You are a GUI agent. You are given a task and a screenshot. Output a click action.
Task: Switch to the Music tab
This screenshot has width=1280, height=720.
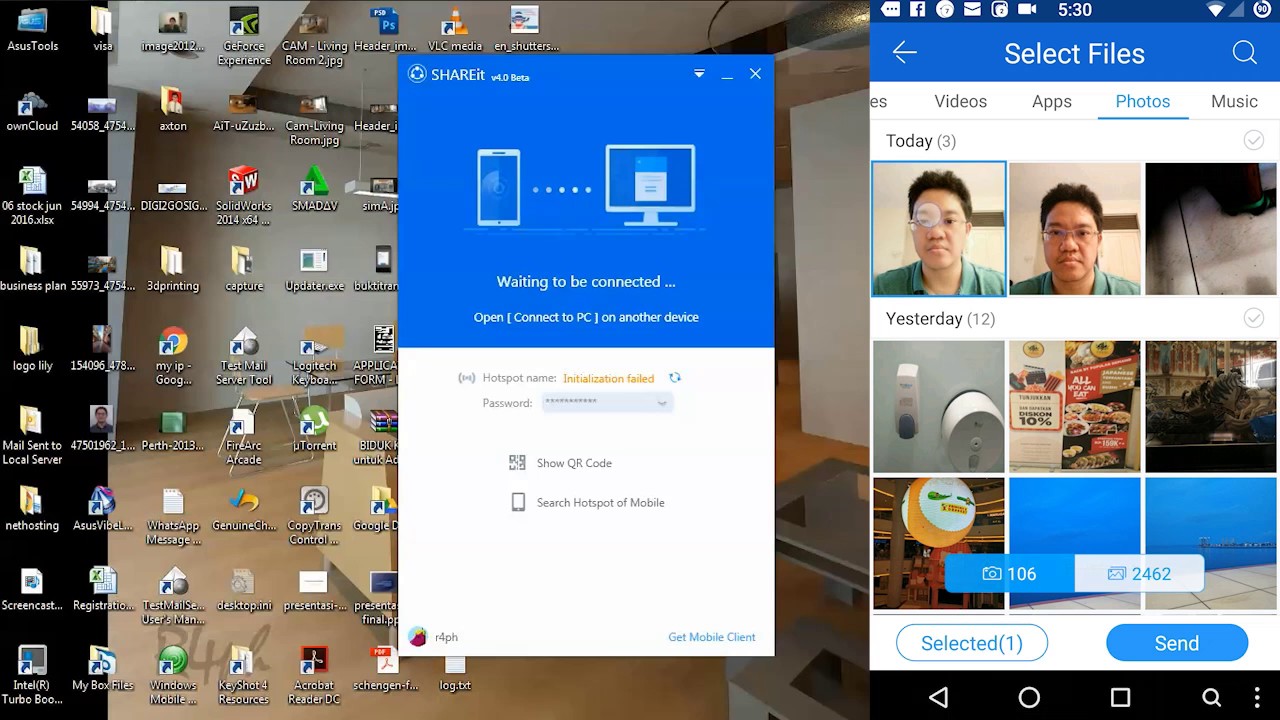(x=1234, y=101)
